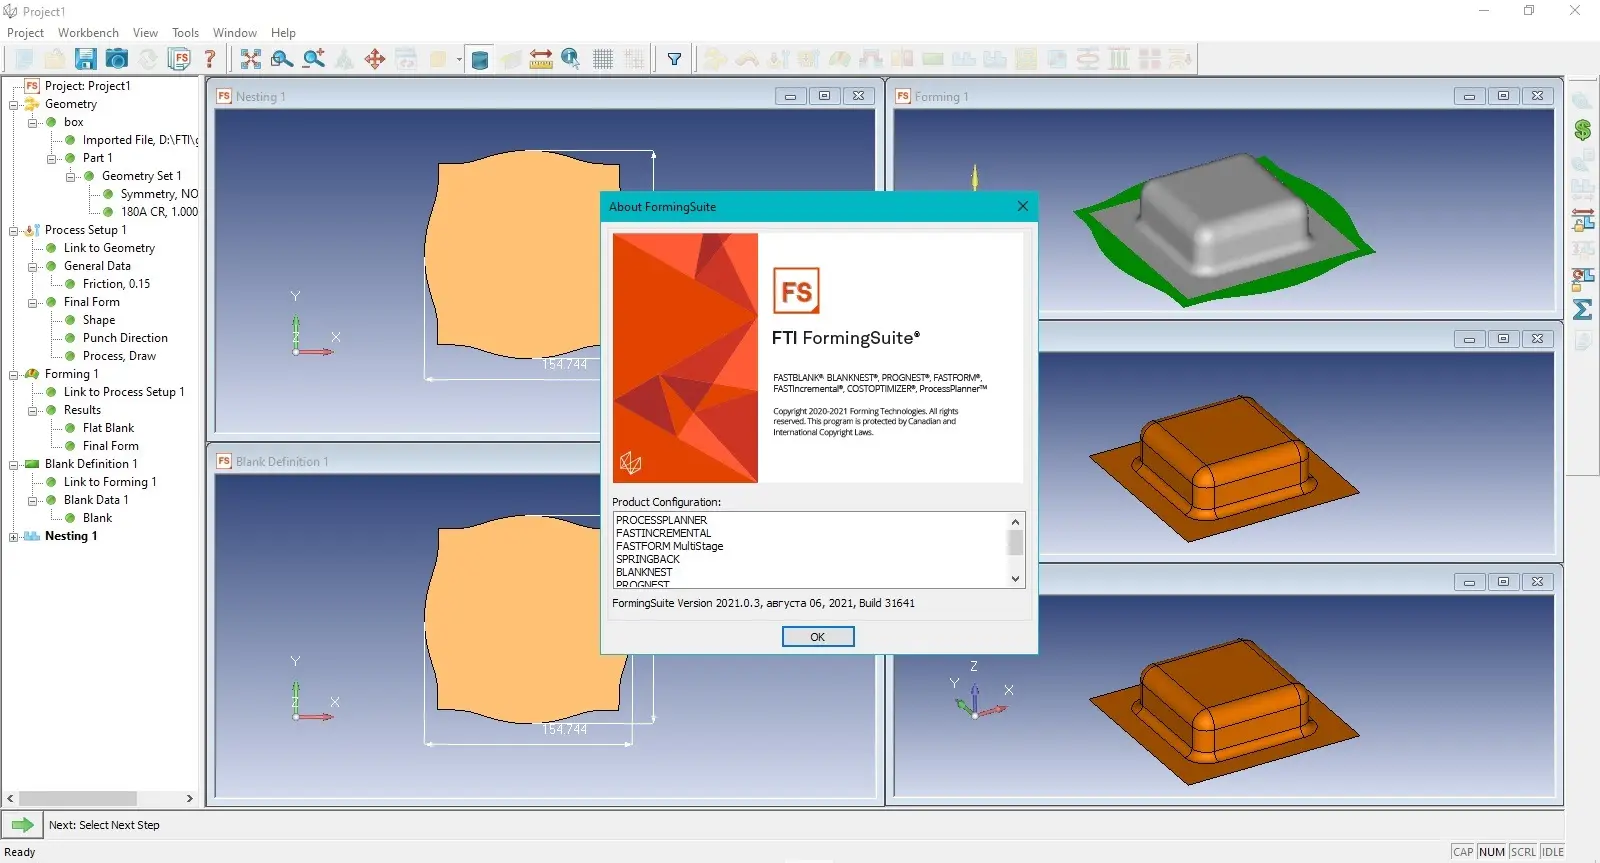Image resolution: width=1600 pixels, height=863 pixels.
Task: Select Process, Draw tree item
Action: (x=119, y=356)
